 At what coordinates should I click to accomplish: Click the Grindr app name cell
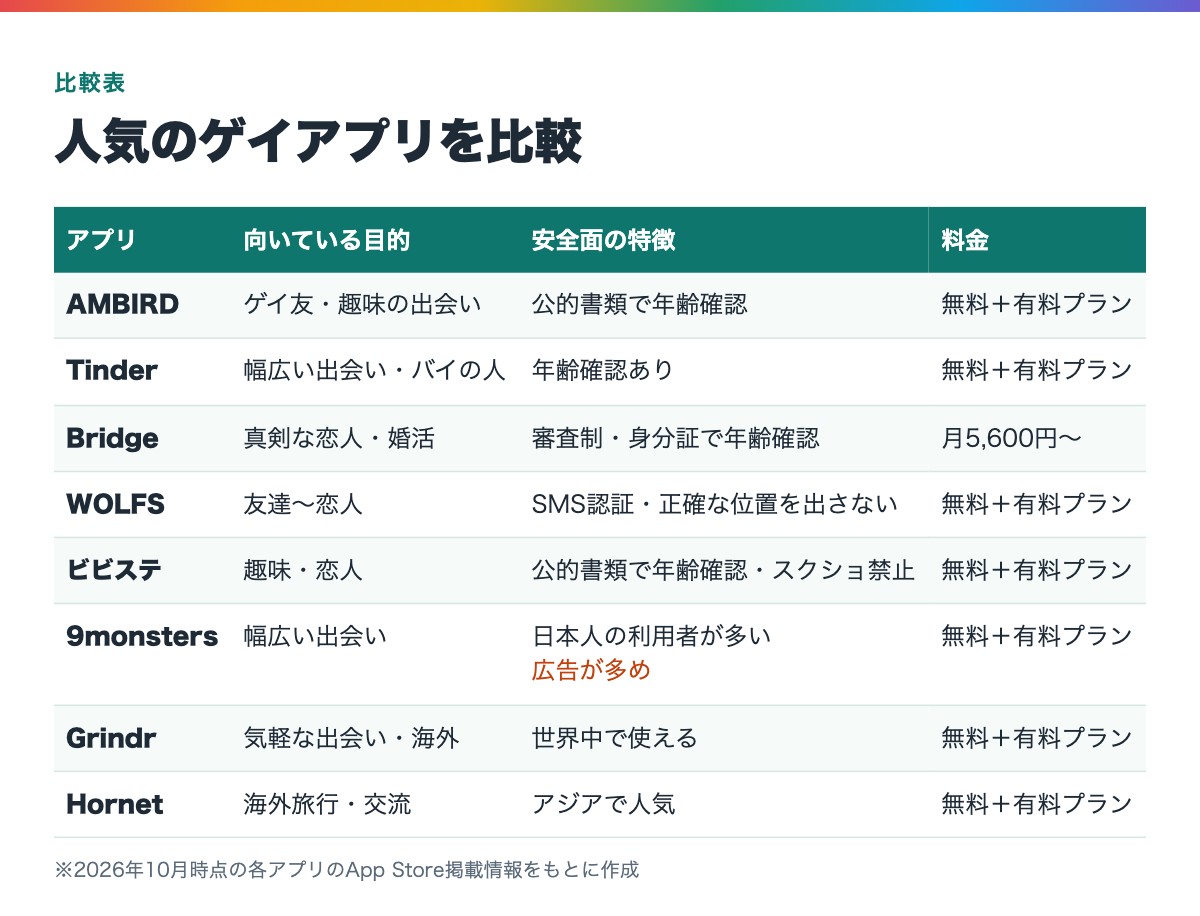tap(142, 738)
